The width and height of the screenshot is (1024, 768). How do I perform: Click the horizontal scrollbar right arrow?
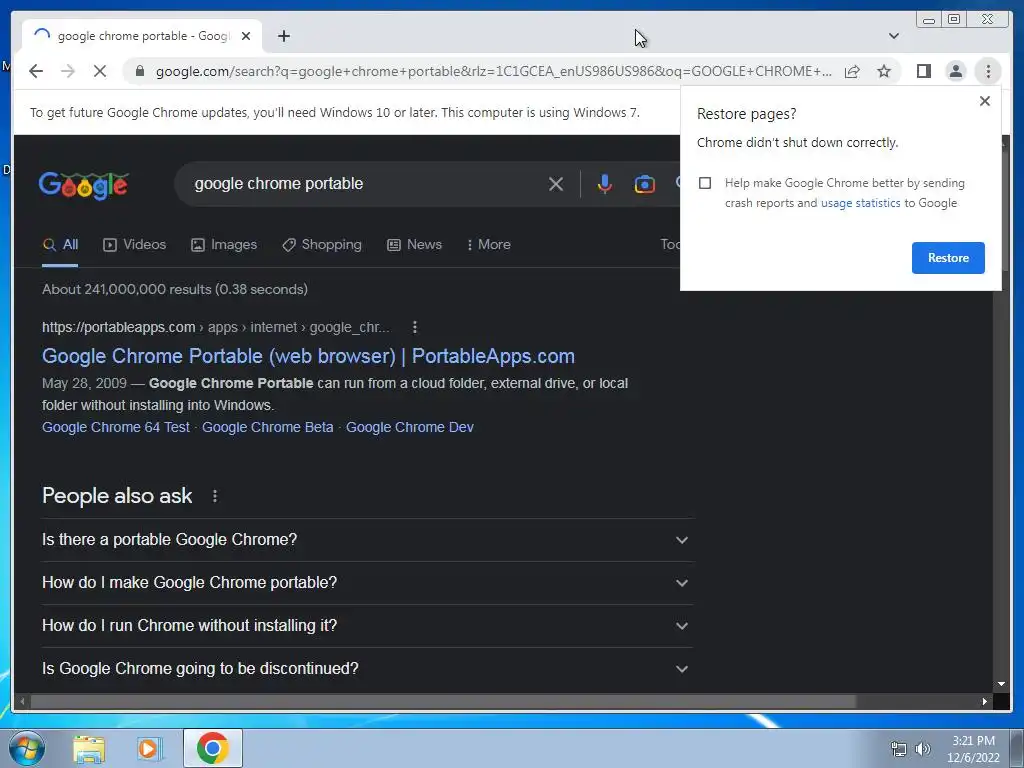984,701
